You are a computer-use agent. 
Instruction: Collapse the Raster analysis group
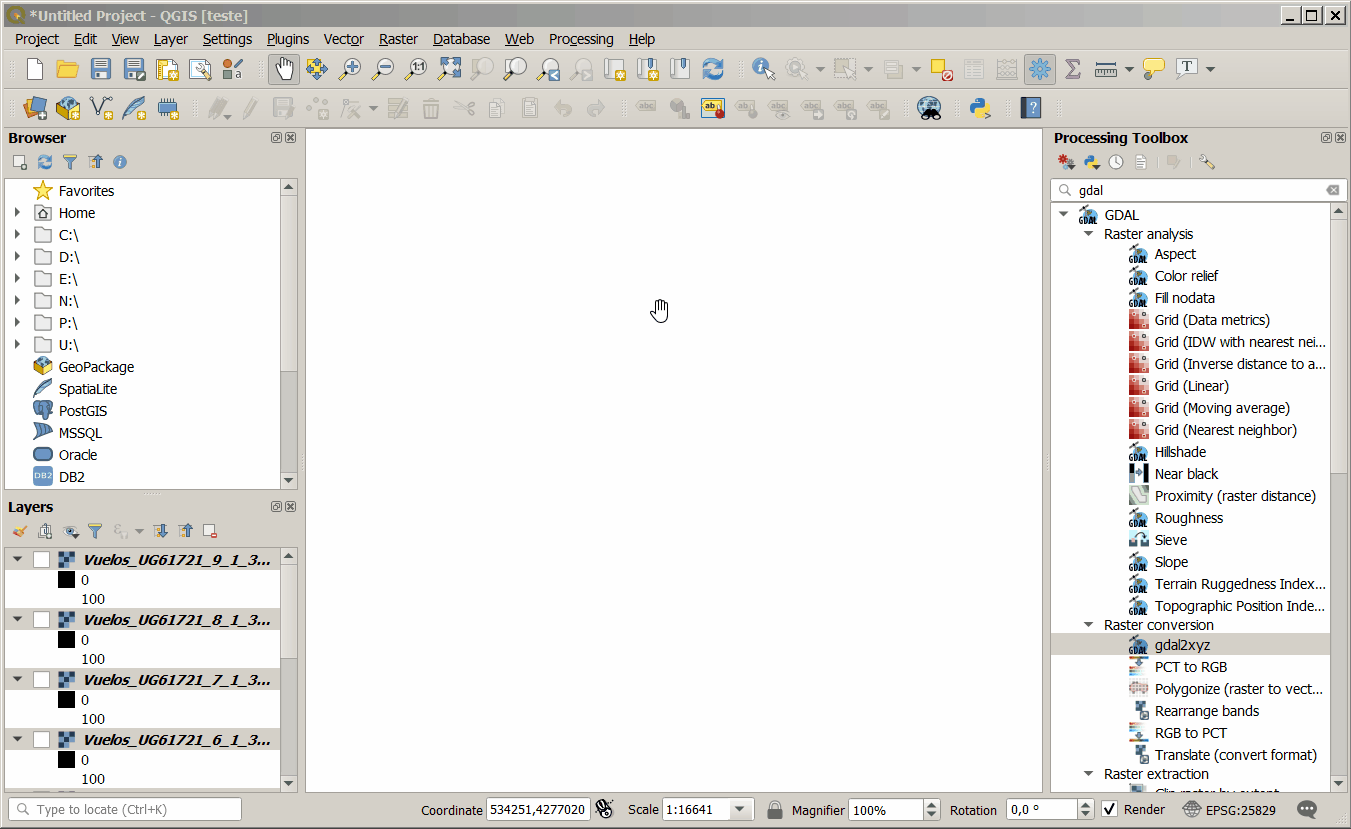pos(1089,234)
